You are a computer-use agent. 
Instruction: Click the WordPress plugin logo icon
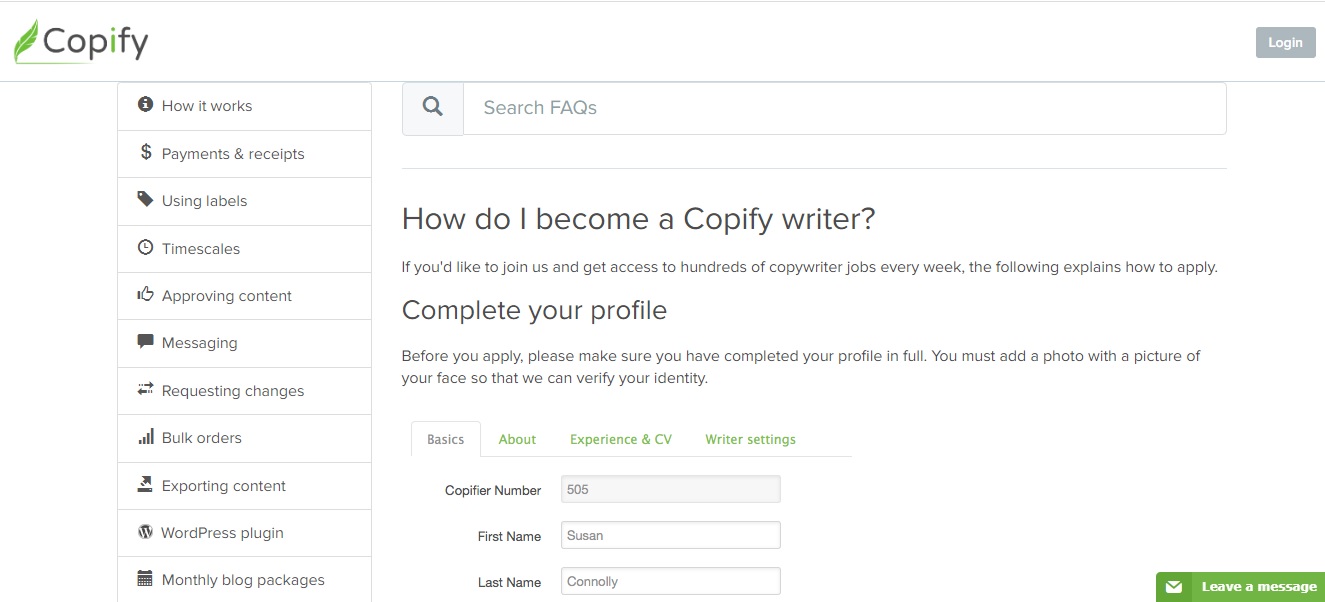click(x=146, y=532)
